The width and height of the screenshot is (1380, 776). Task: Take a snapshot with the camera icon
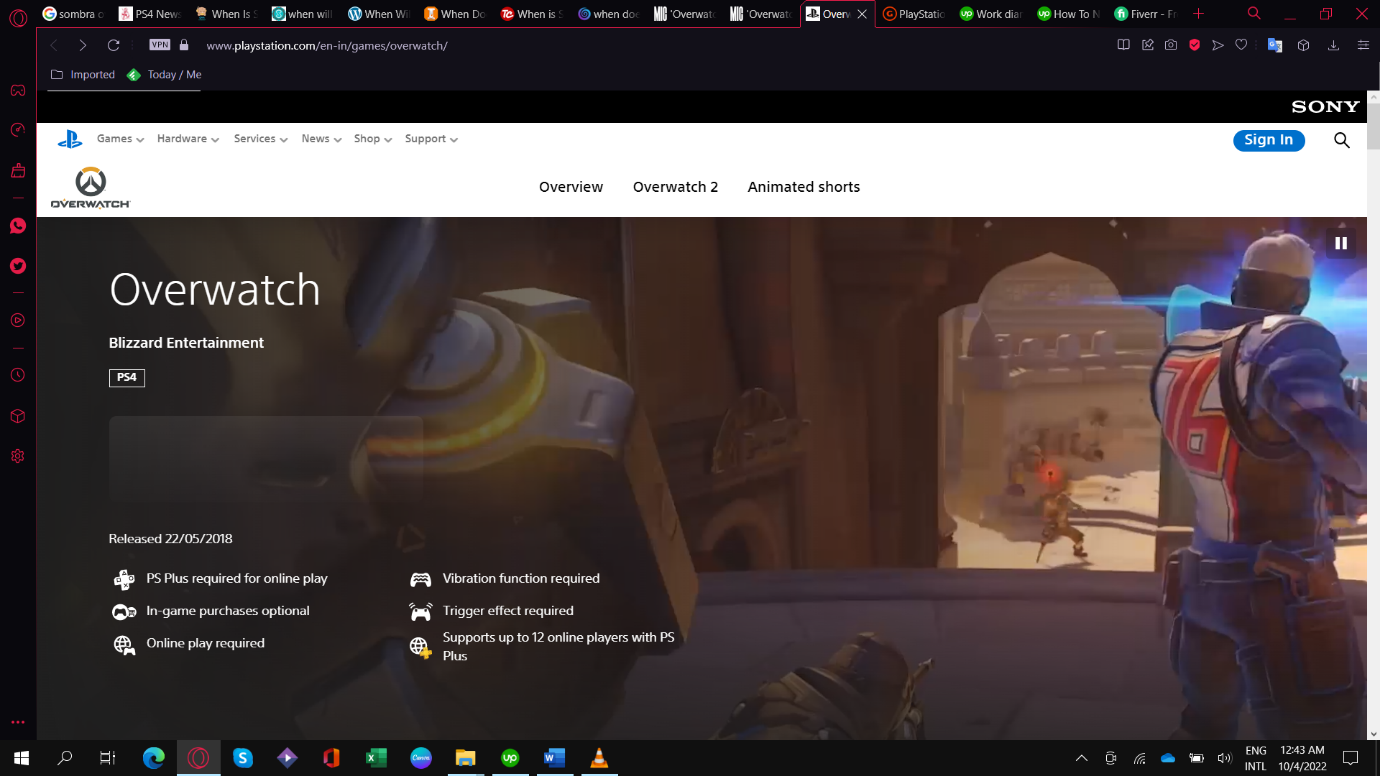[x=1171, y=45]
